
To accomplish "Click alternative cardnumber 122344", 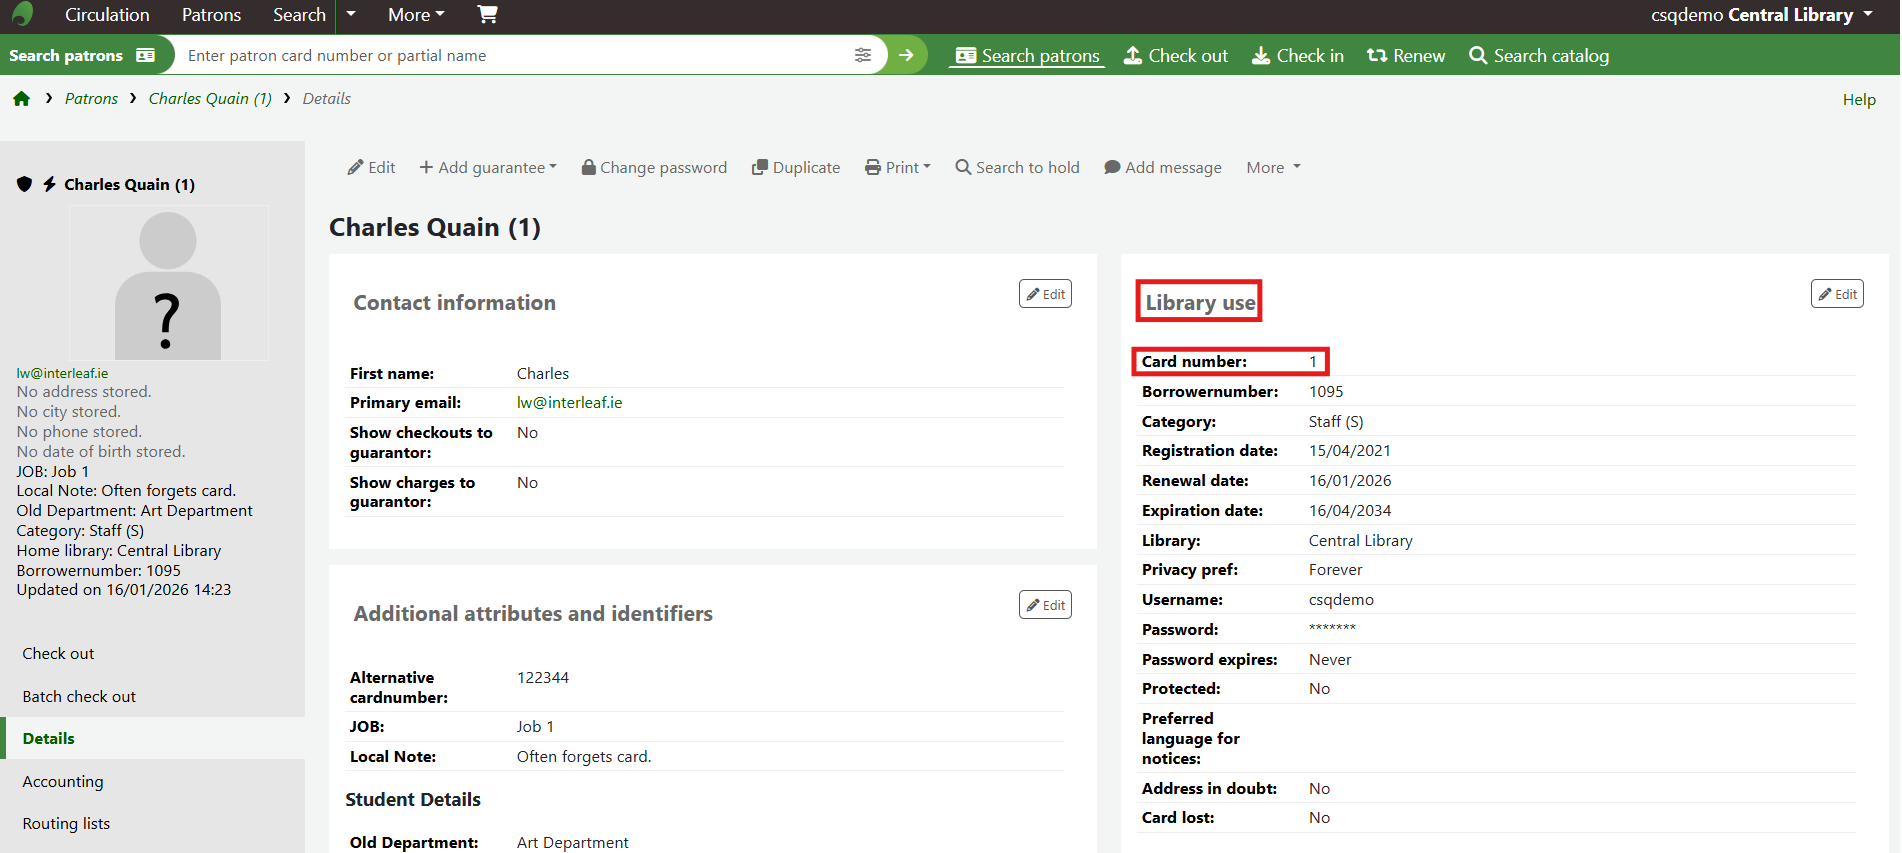I will [x=543, y=678].
